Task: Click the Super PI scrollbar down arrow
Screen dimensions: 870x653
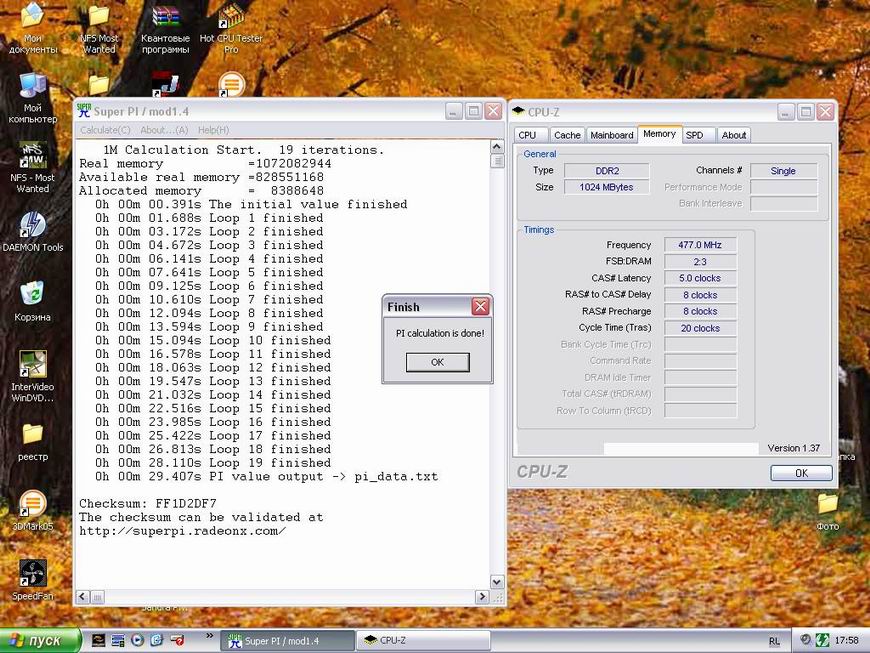Action: tap(498, 582)
